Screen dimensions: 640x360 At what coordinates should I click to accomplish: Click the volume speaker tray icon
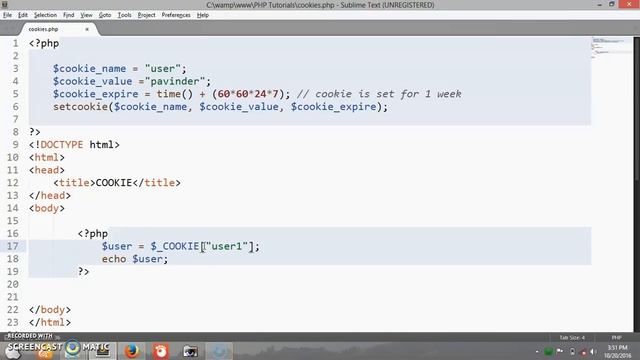pos(594,352)
